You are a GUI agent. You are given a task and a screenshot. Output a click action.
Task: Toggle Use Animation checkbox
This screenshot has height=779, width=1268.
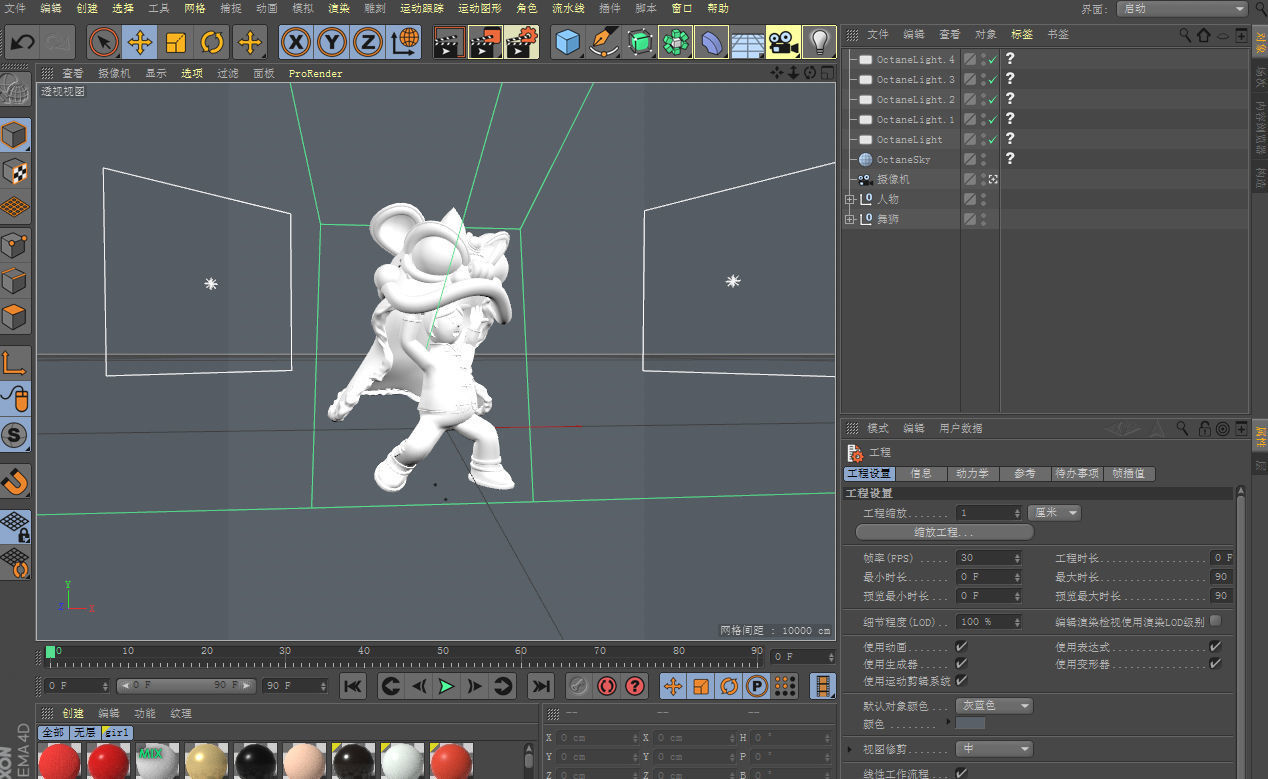coord(961,646)
